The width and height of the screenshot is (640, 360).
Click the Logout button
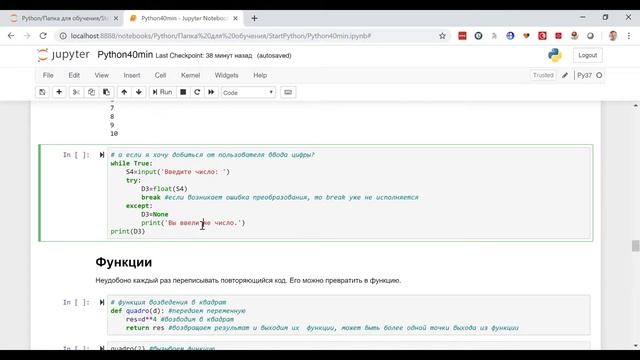(588, 55)
